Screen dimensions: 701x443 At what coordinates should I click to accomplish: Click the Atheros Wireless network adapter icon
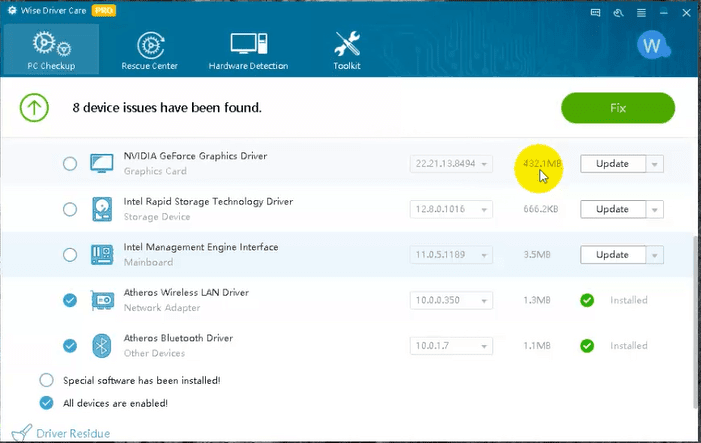point(102,300)
